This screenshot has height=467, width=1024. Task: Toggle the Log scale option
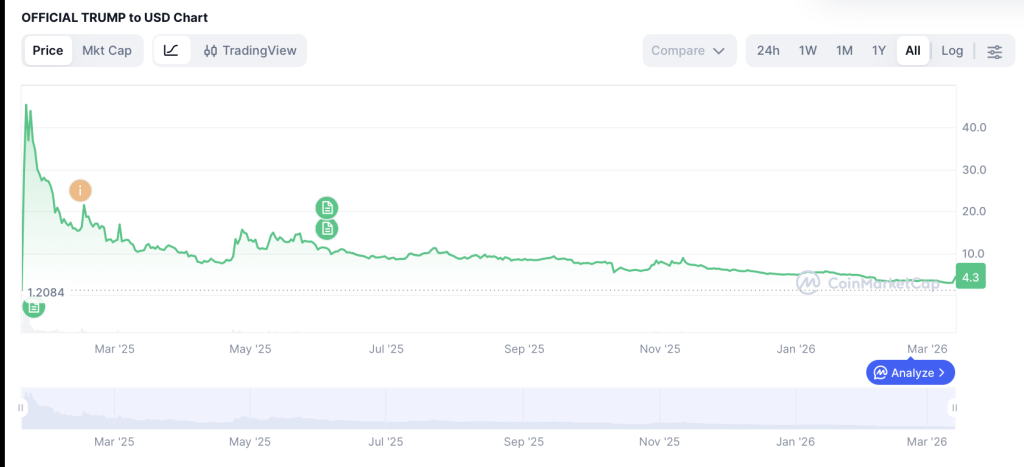952,50
